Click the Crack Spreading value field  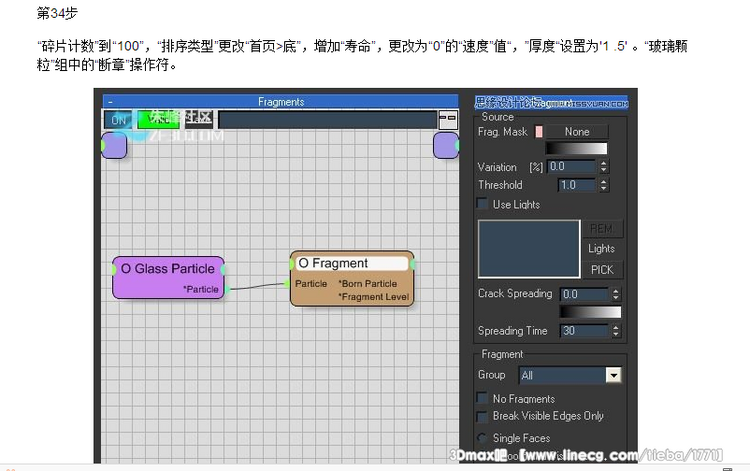pos(584,294)
